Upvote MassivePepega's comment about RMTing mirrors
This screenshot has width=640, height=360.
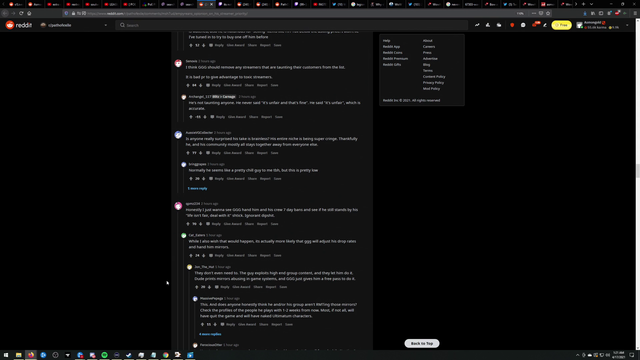pos(202,324)
